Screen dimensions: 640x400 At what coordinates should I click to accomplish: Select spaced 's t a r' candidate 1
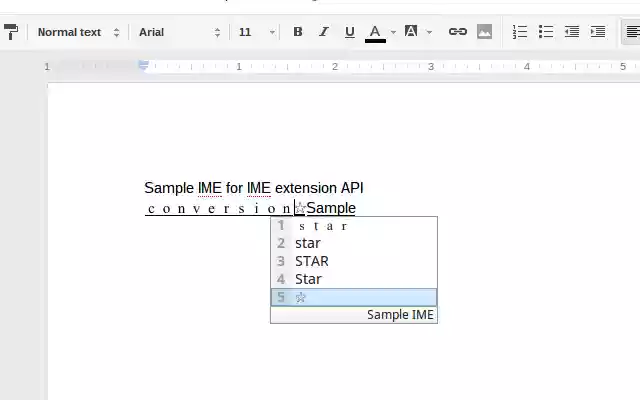tap(354, 226)
